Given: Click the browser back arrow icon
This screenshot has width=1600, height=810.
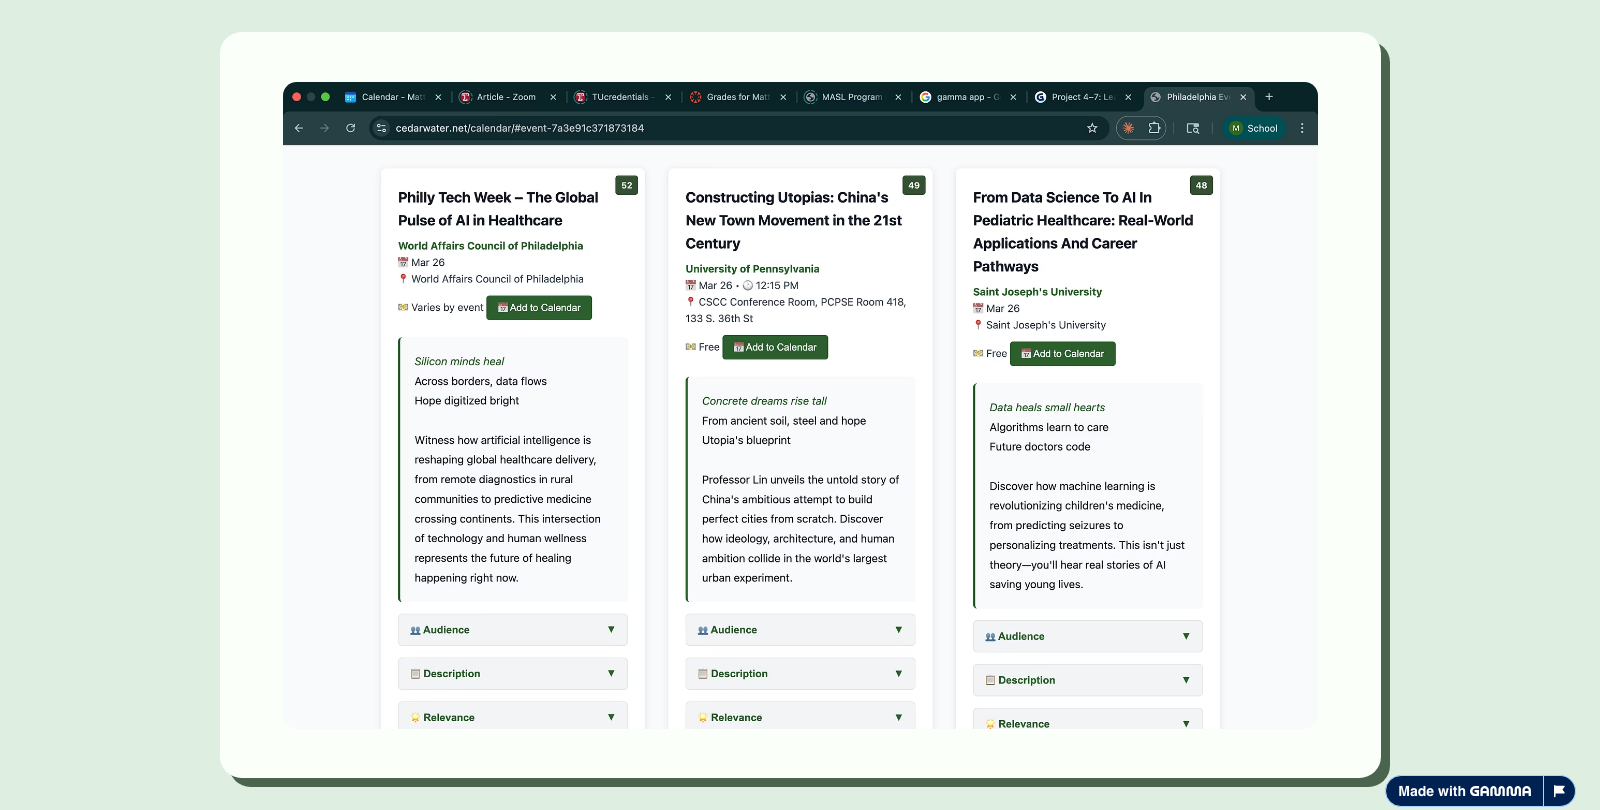Looking at the screenshot, I should (x=299, y=128).
